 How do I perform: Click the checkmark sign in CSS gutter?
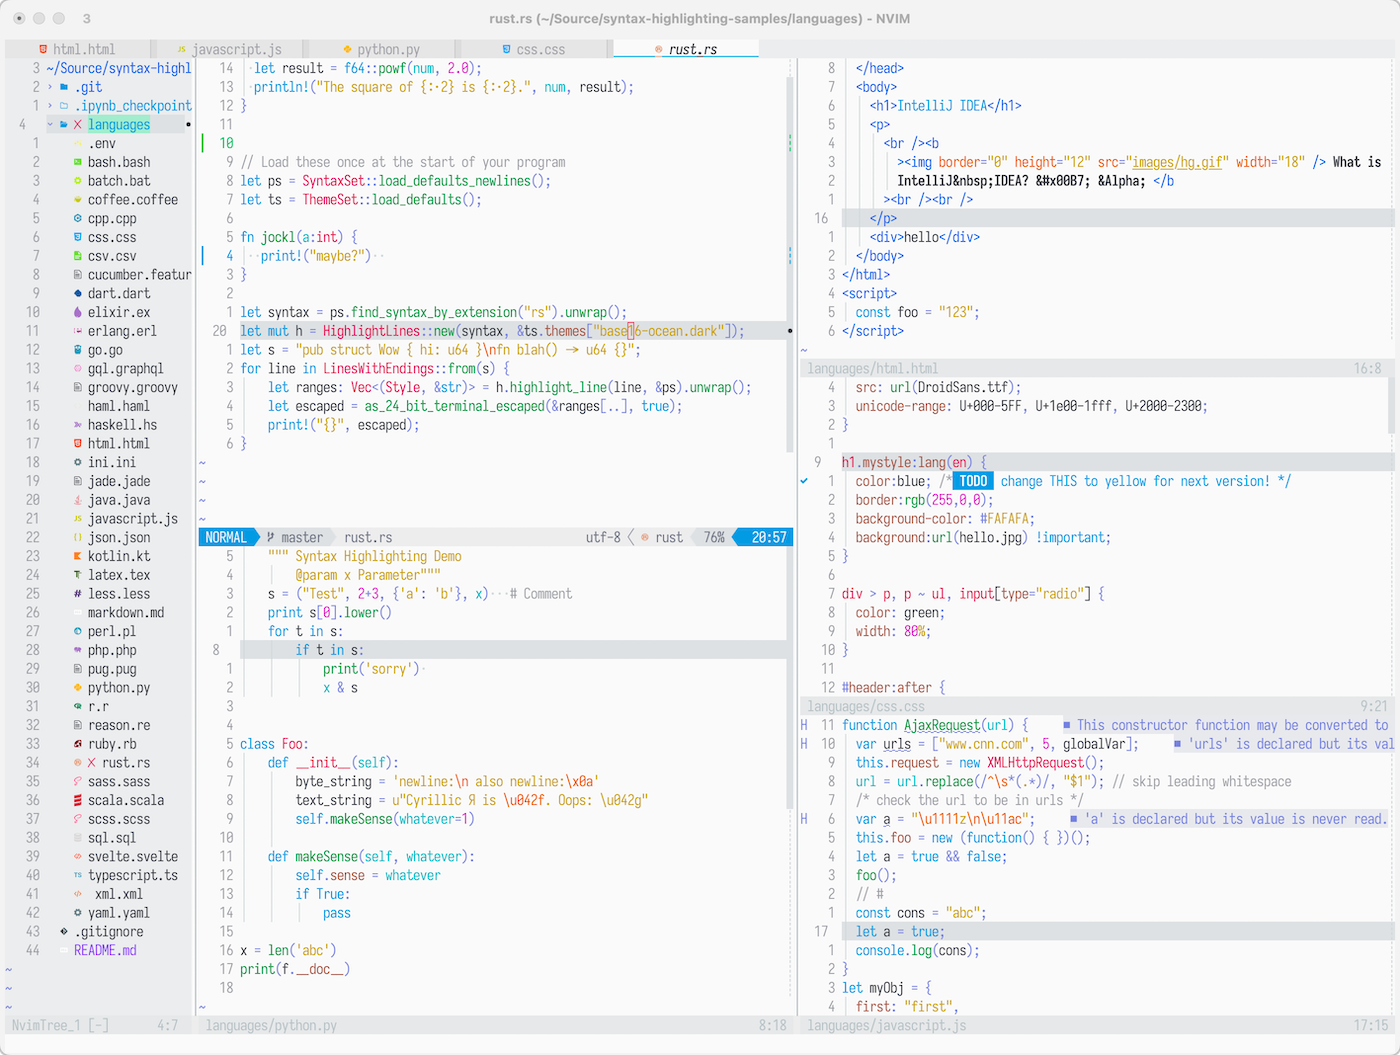point(804,481)
